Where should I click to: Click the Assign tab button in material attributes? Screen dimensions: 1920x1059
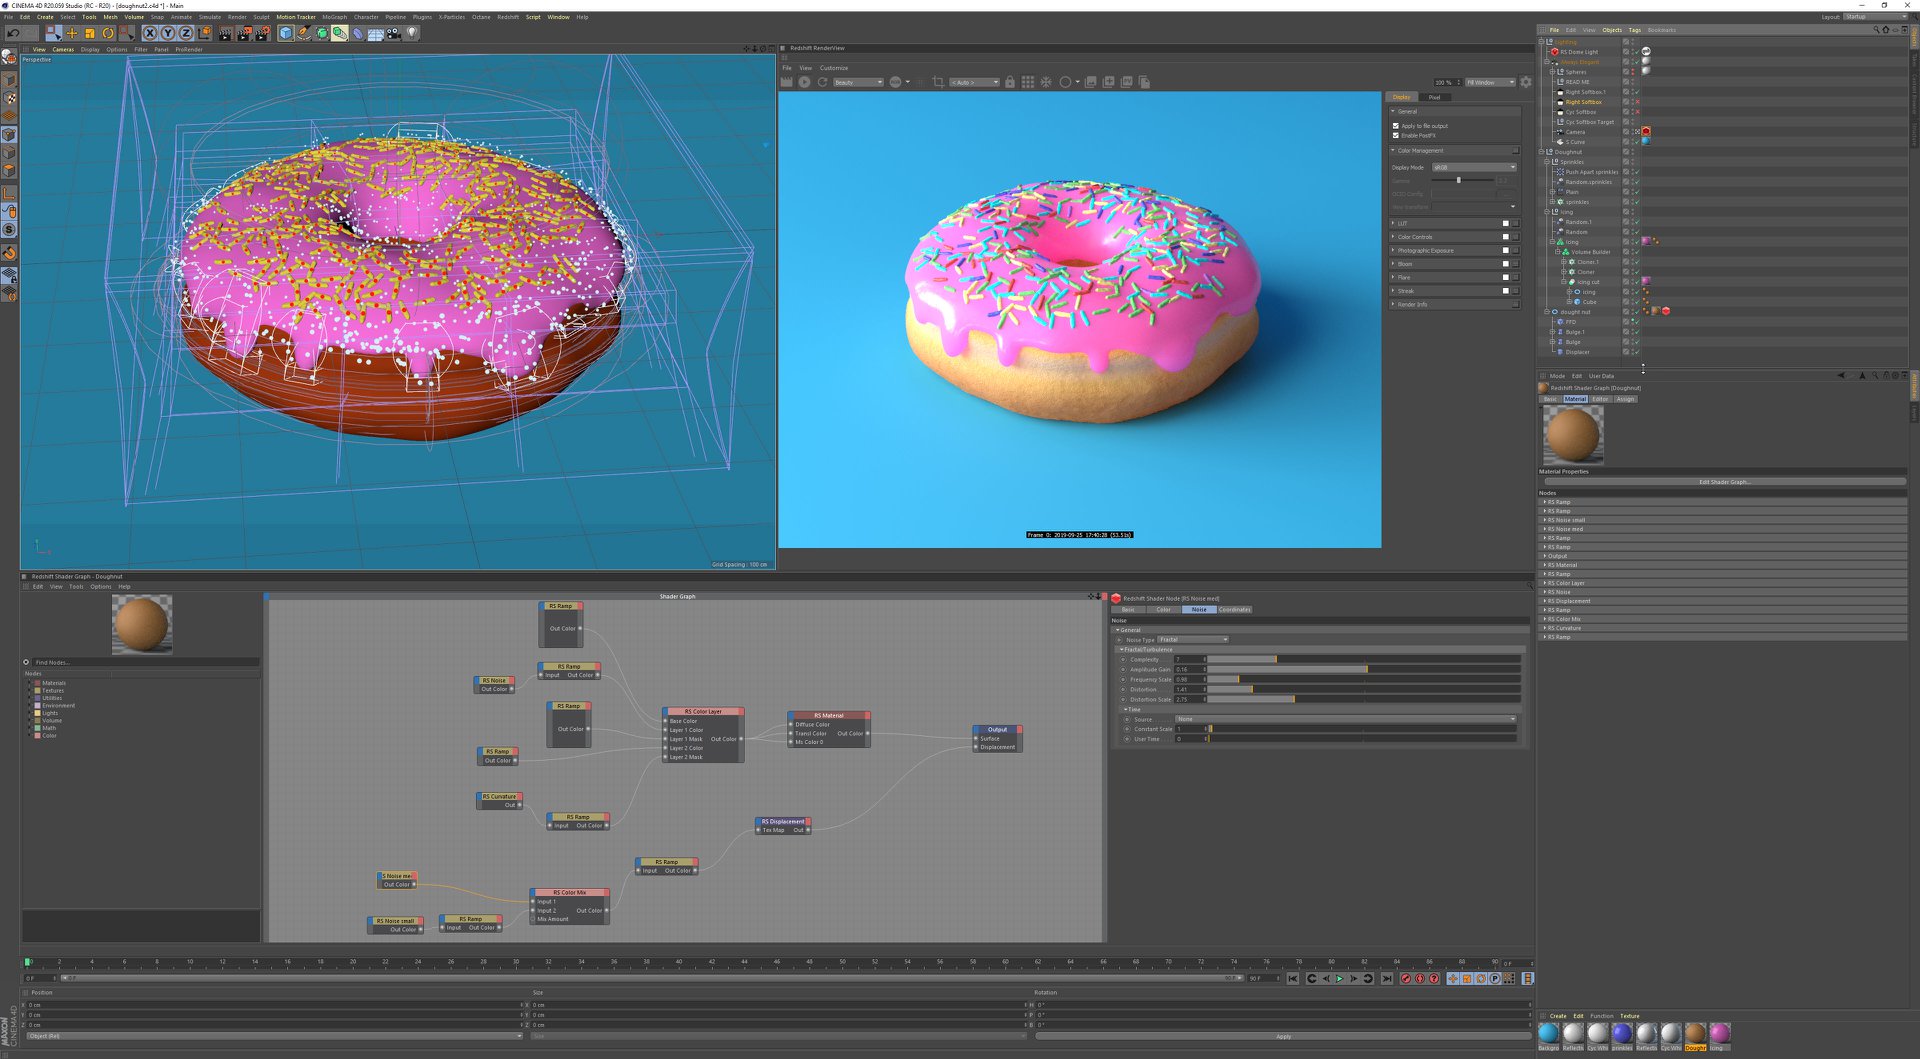click(1626, 399)
